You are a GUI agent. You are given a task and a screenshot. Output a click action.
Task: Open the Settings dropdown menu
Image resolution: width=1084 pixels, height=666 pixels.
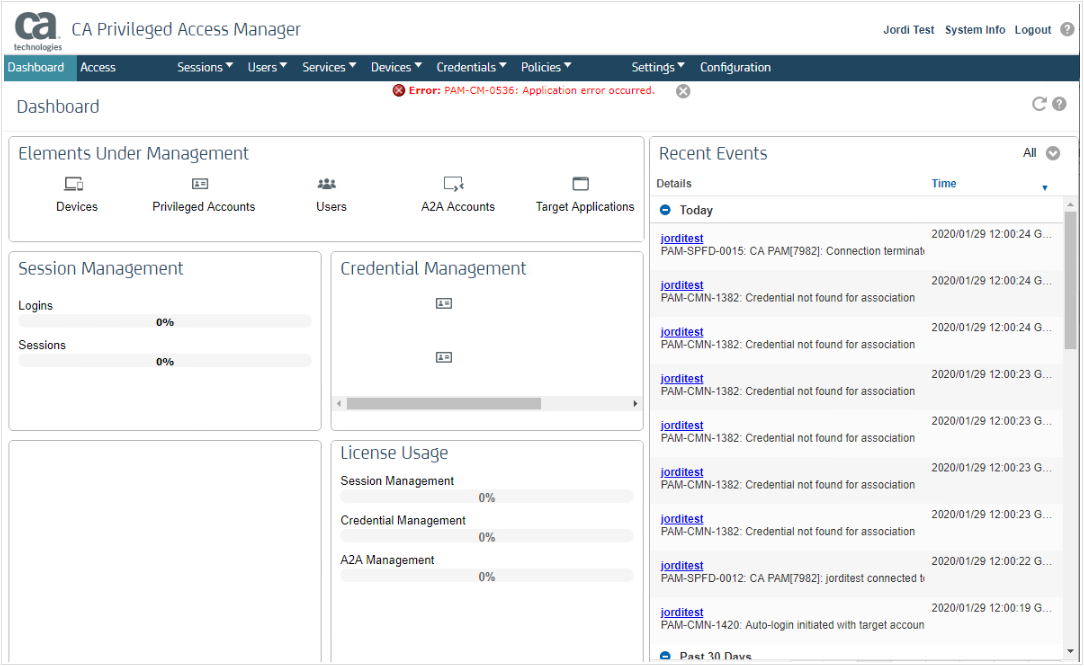coord(658,67)
